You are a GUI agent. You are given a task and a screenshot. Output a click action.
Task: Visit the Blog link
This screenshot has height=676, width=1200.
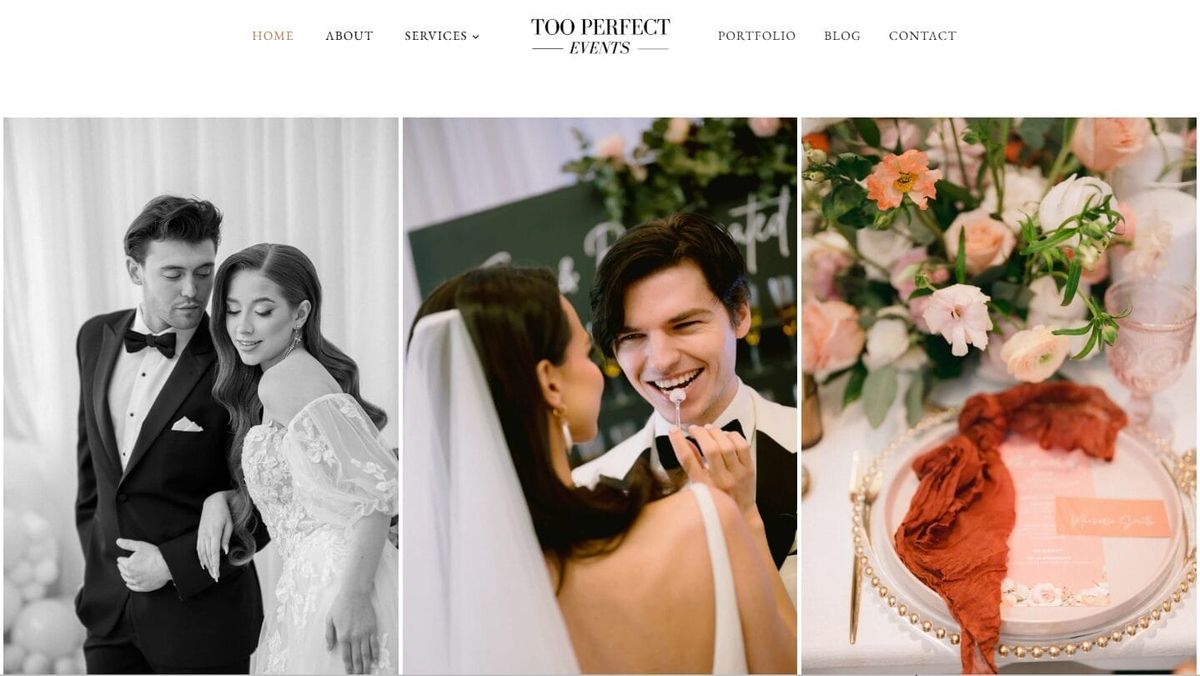[x=842, y=36]
